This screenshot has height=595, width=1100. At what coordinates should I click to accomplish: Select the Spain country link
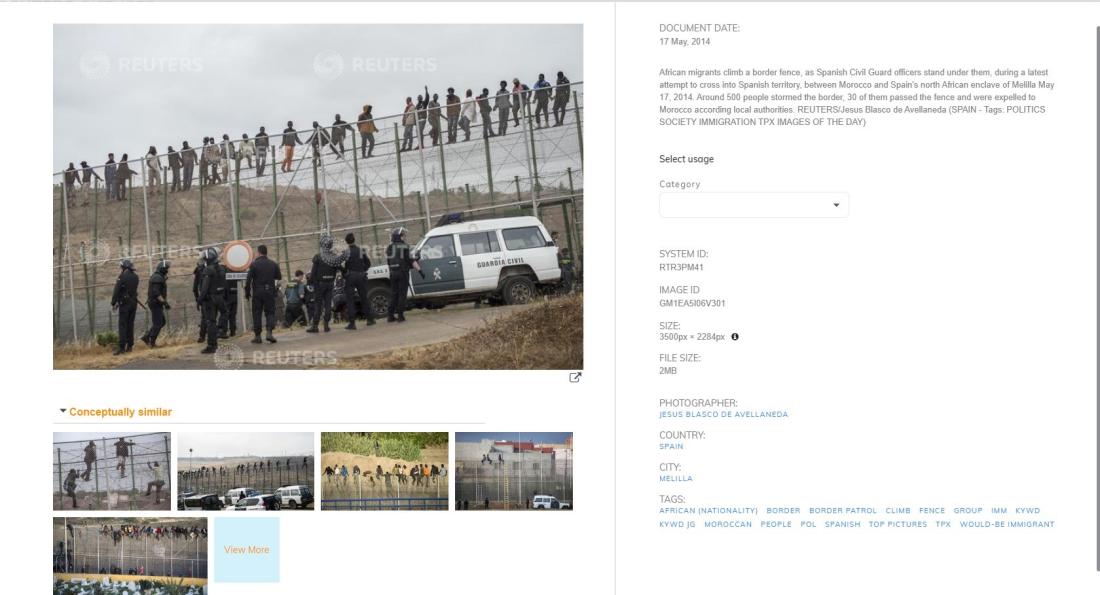click(x=671, y=447)
